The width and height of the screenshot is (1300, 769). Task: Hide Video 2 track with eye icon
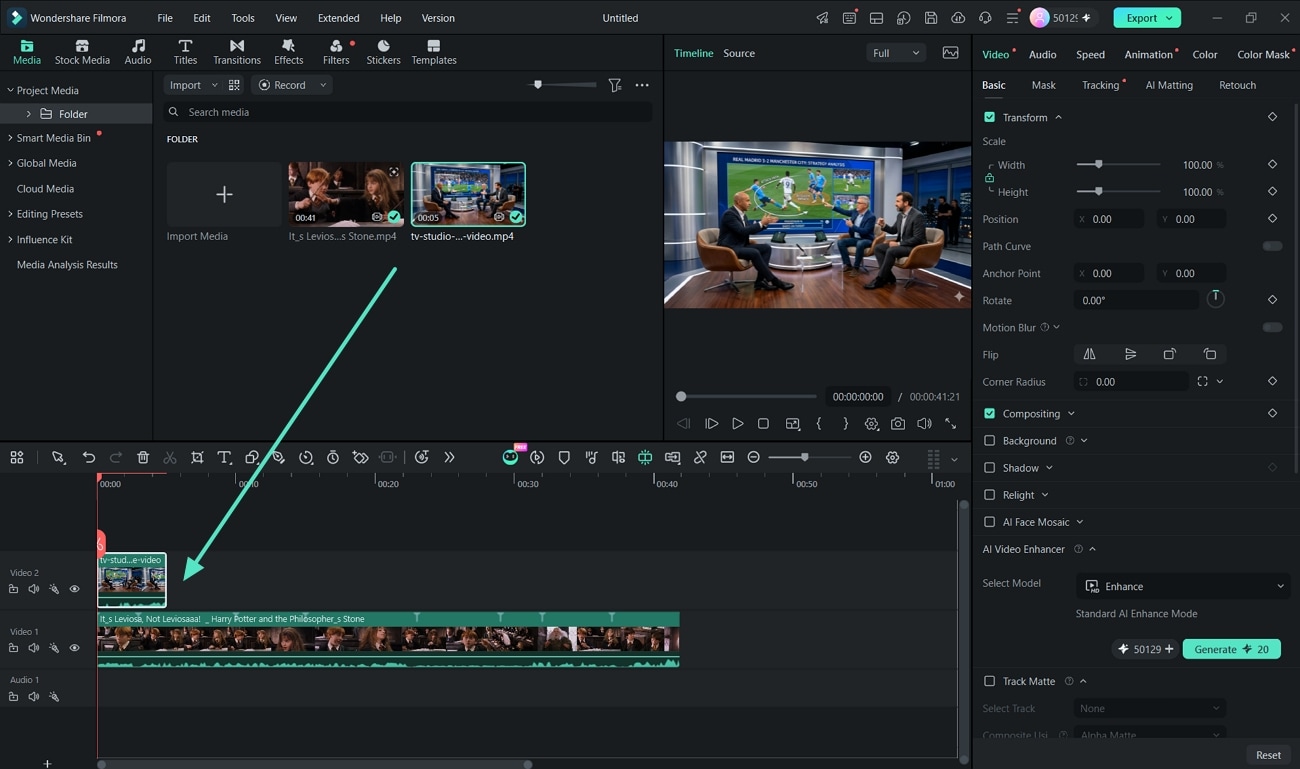[x=74, y=589]
